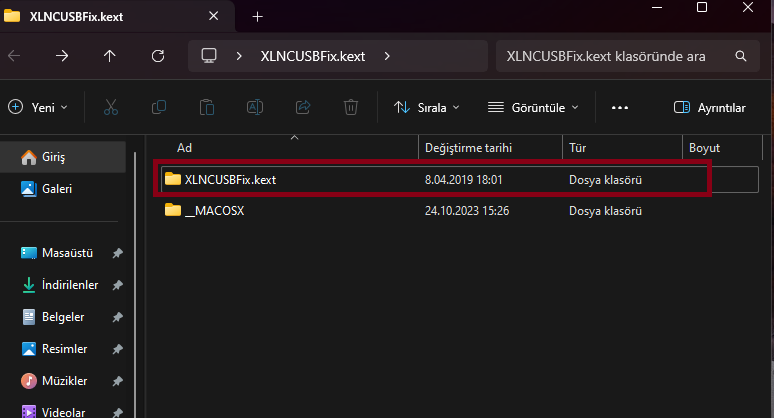Image resolution: width=774 pixels, height=418 pixels.
Task: Open the Yeni dropdown menu
Action: point(38,107)
